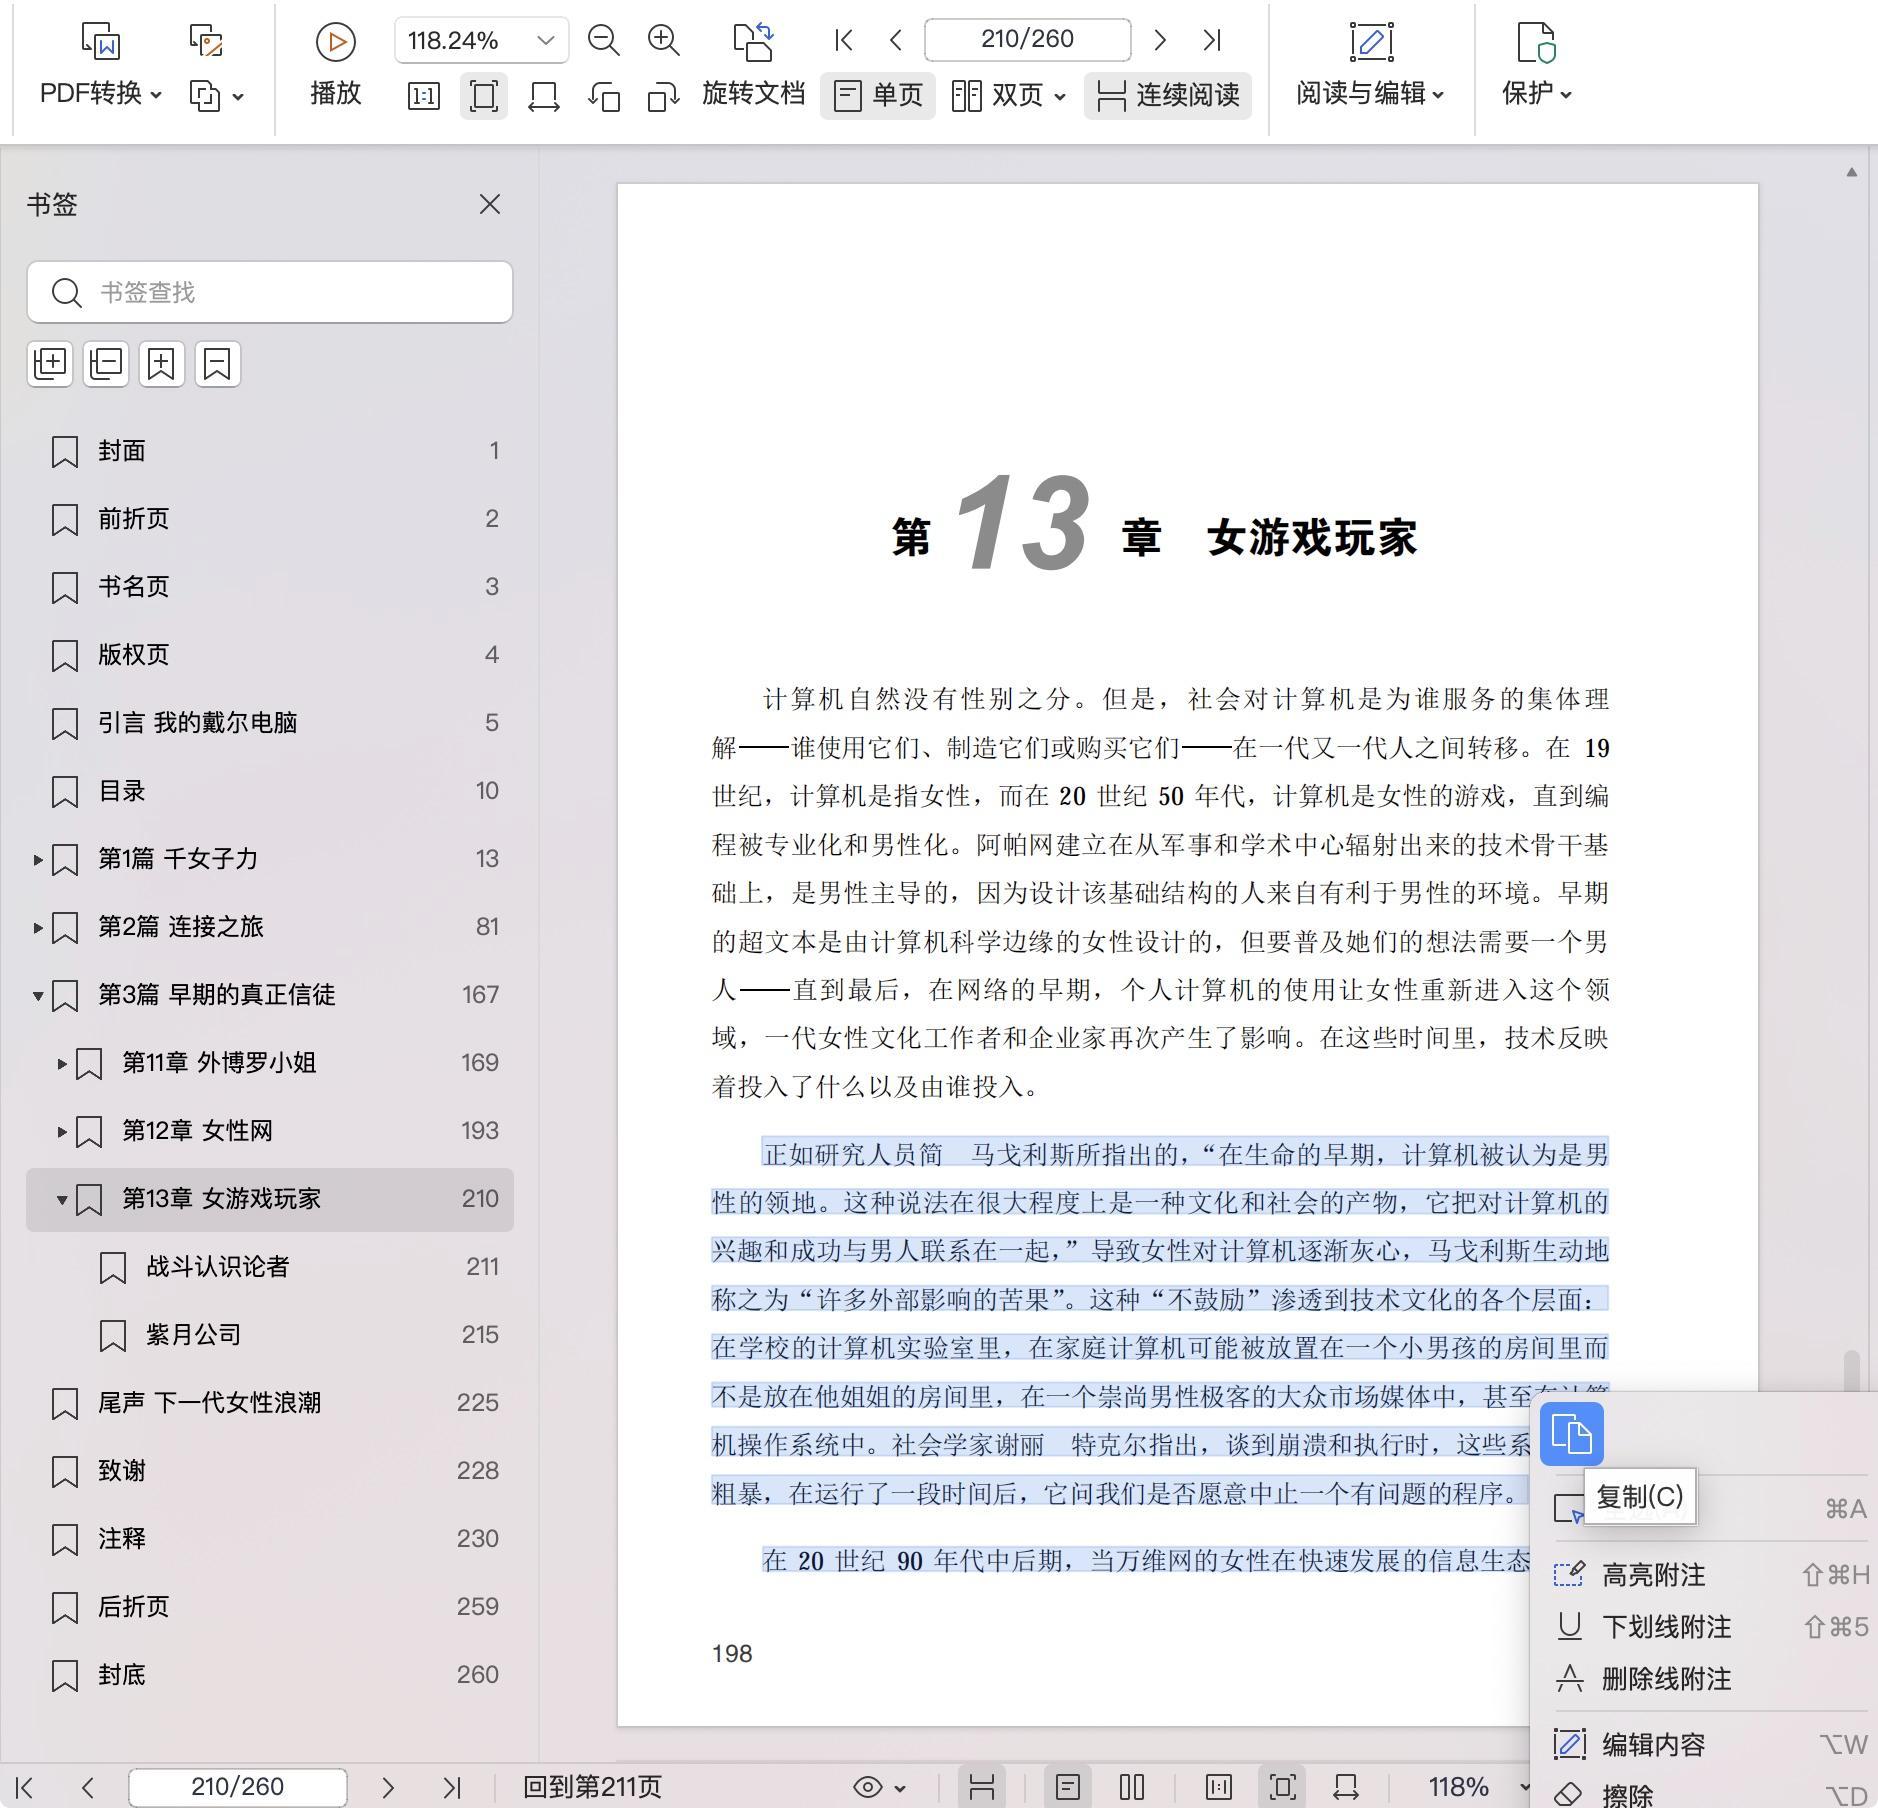Screen dimensions: 1878x1808
Task: Click the bookmark search field
Action: point(270,292)
